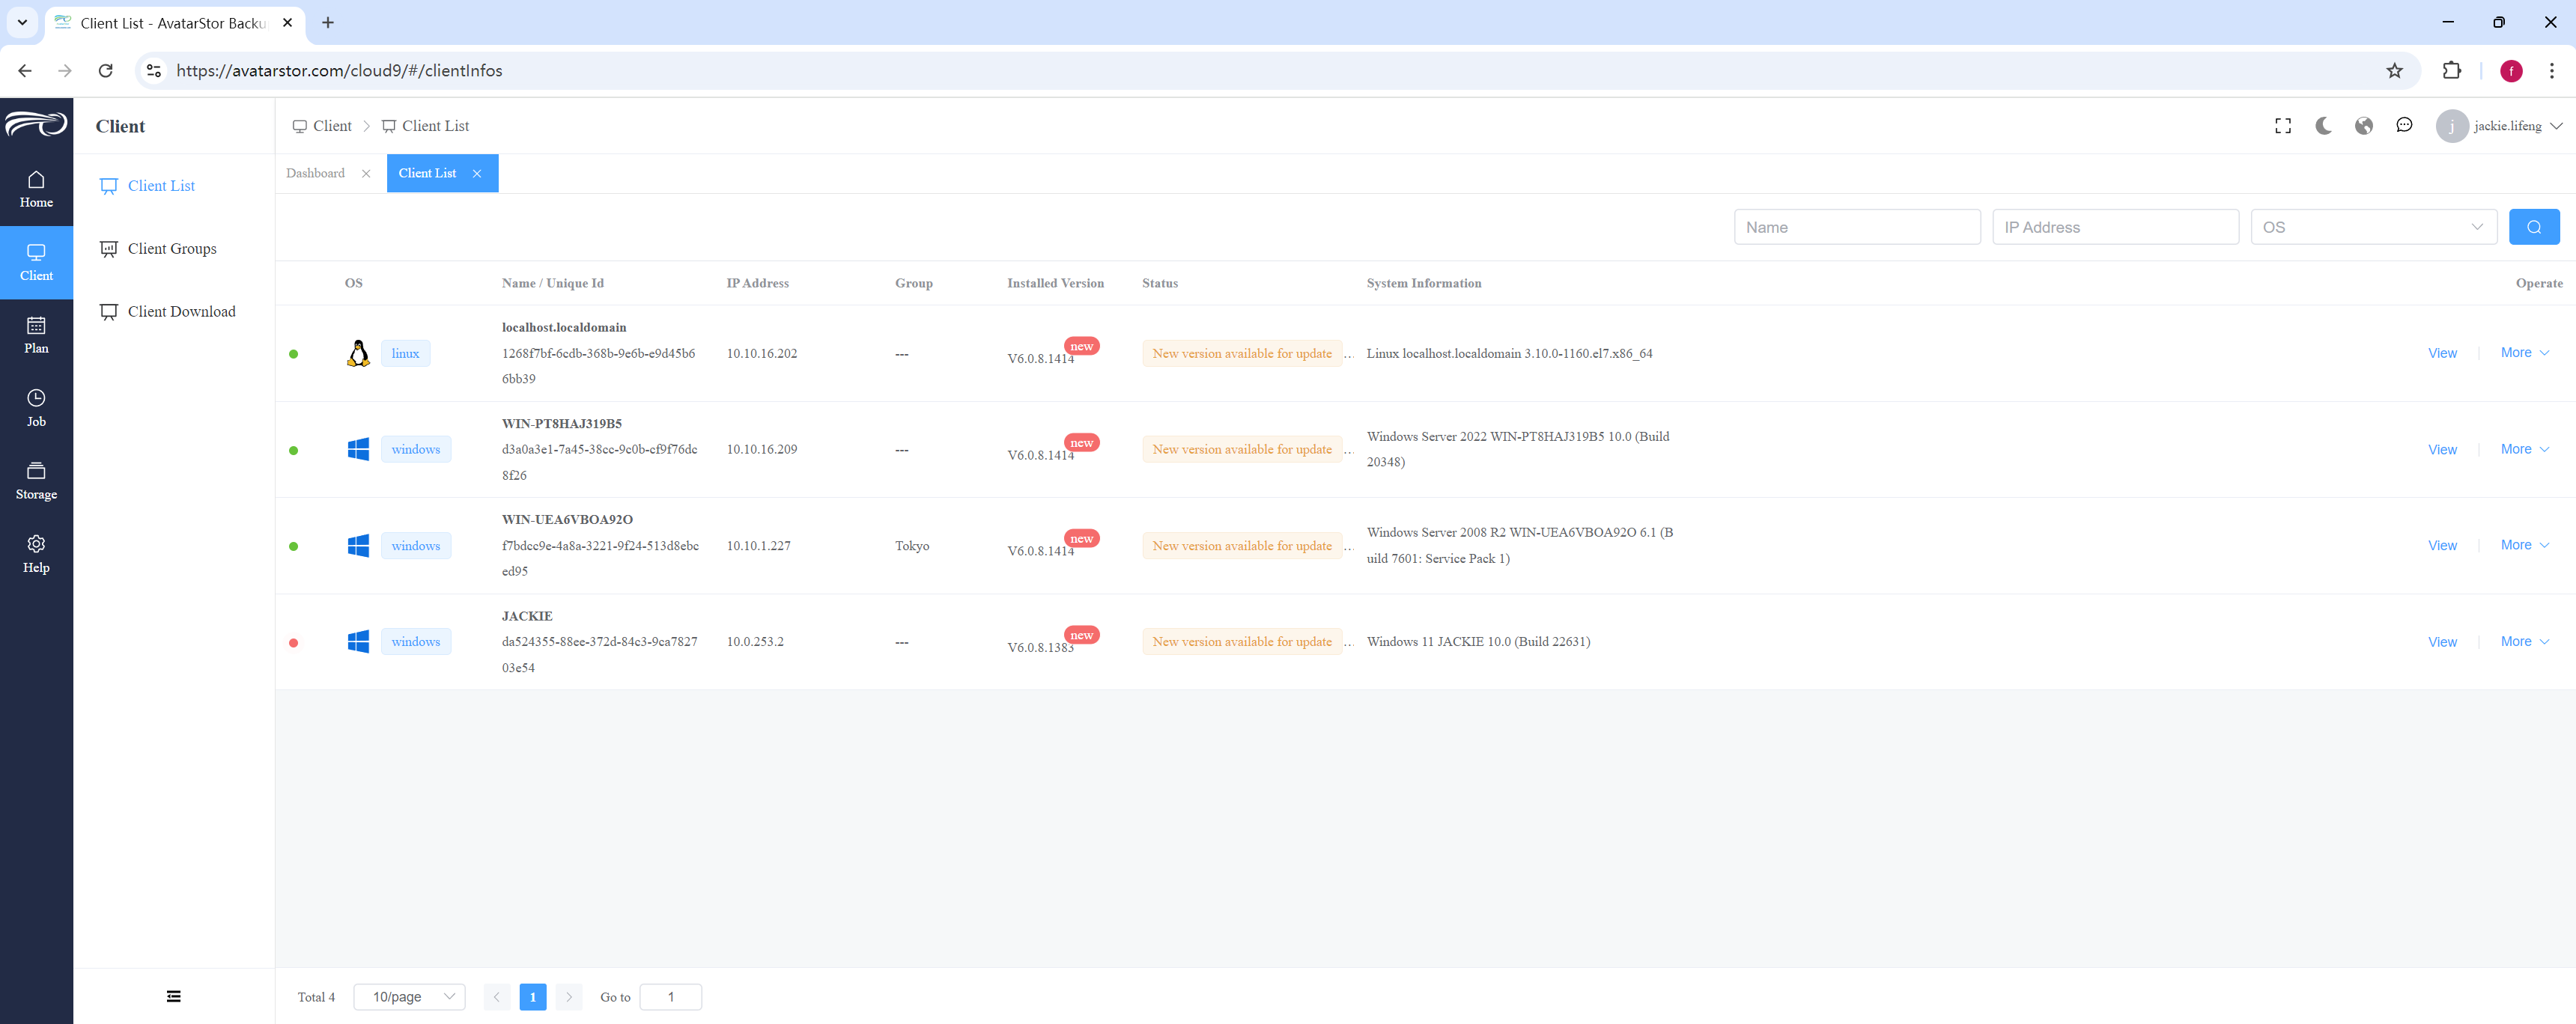The image size is (2576, 1024).
Task: Switch to Dashboard tab
Action: click(315, 173)
